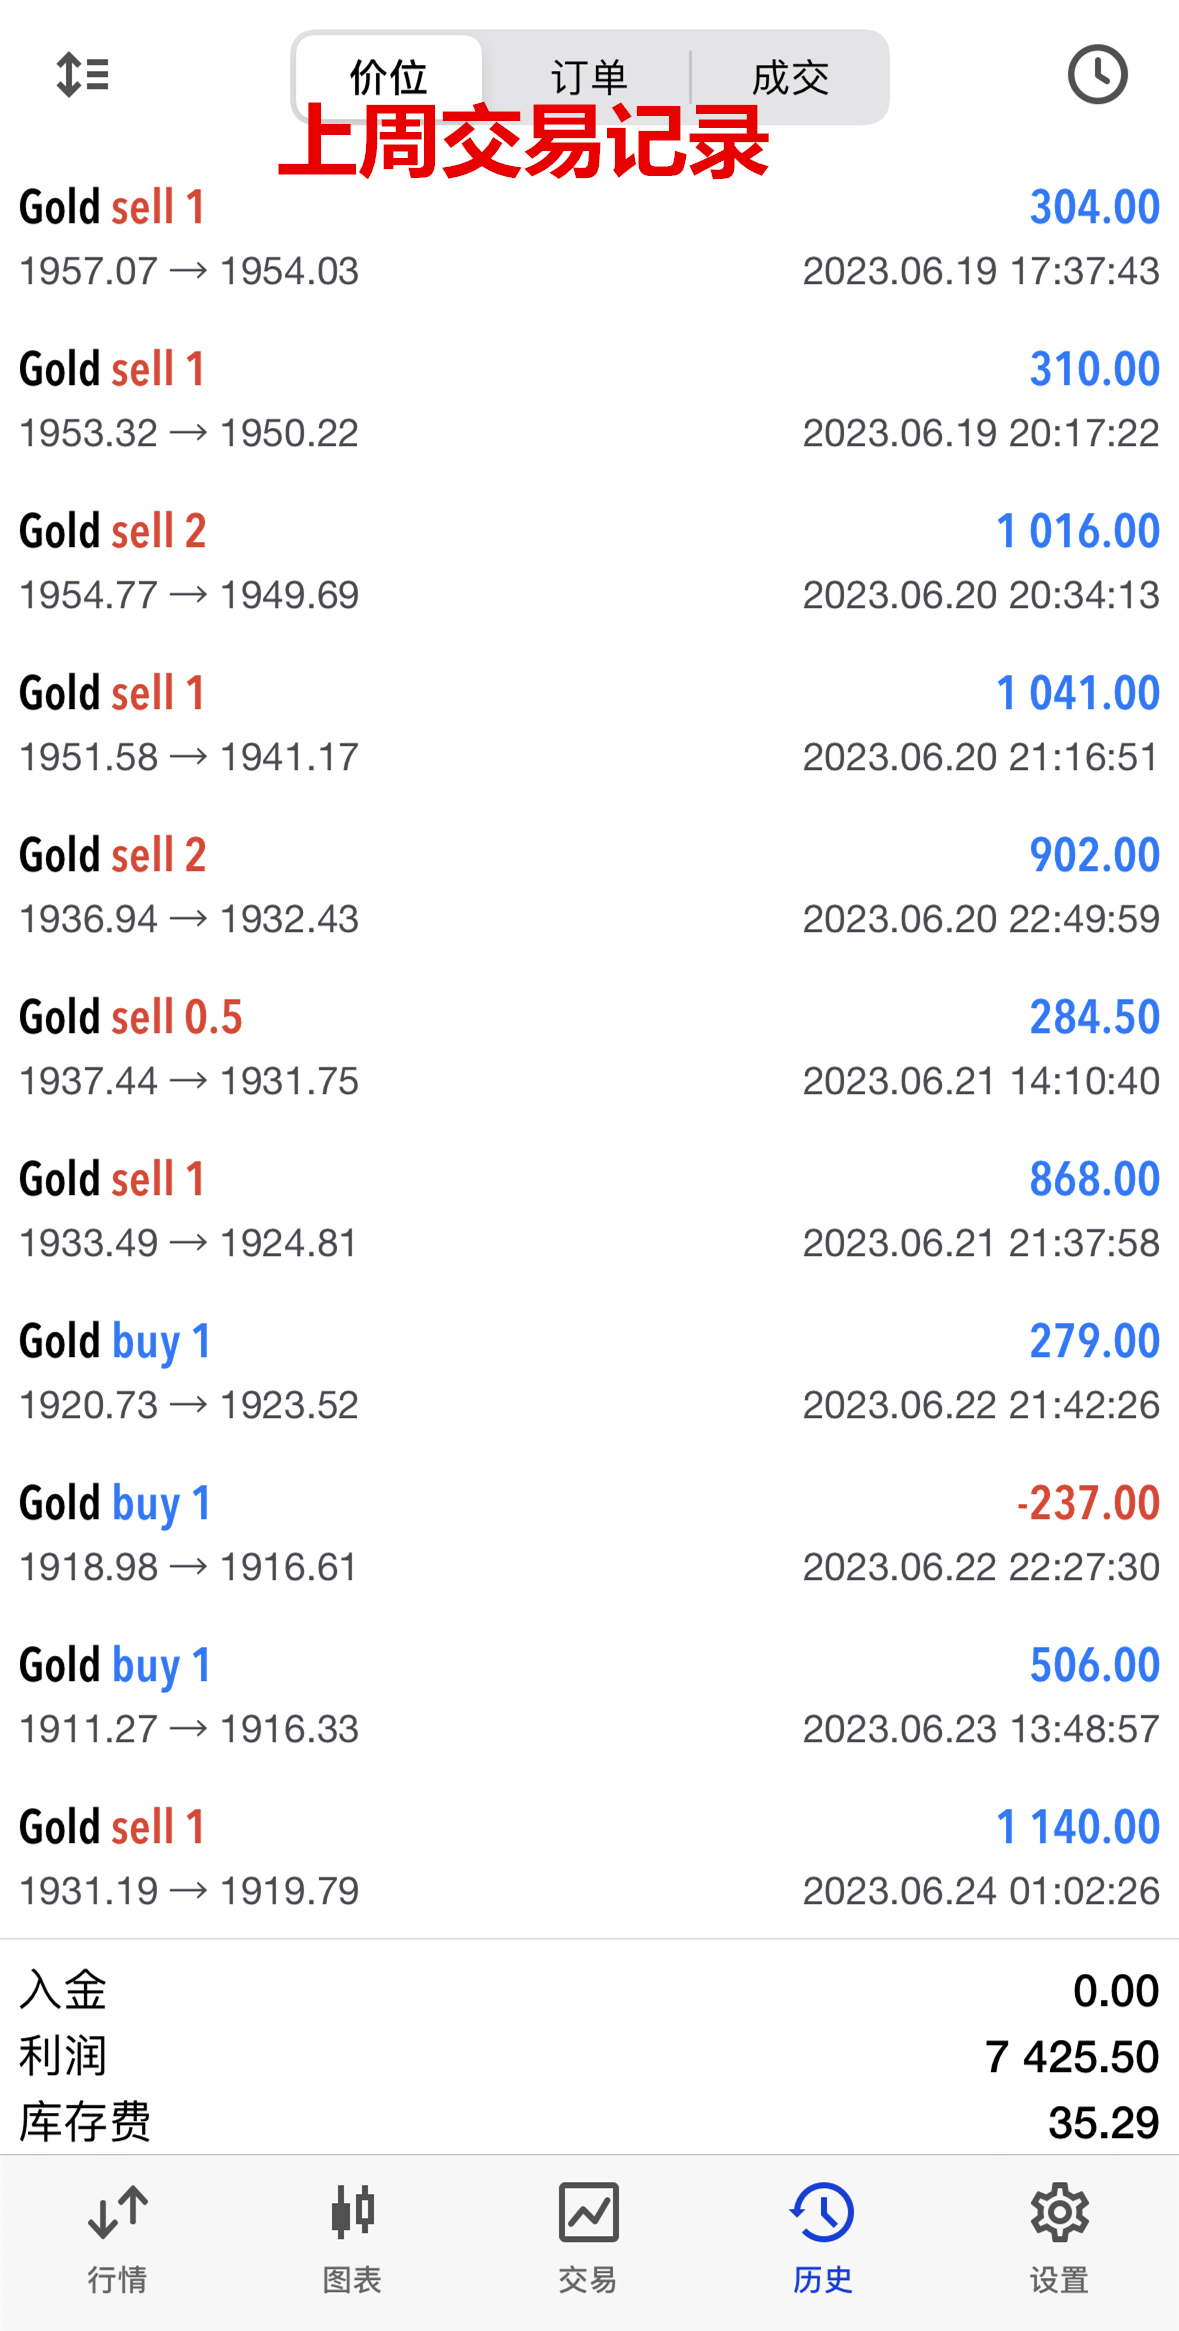Switch to the 价位 tab

coord(389,77)
